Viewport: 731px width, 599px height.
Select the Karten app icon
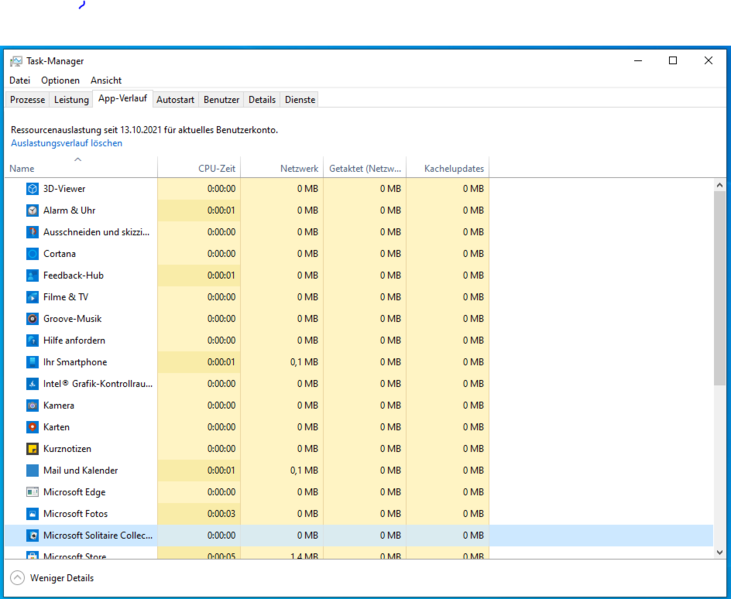tap(33, 427)
